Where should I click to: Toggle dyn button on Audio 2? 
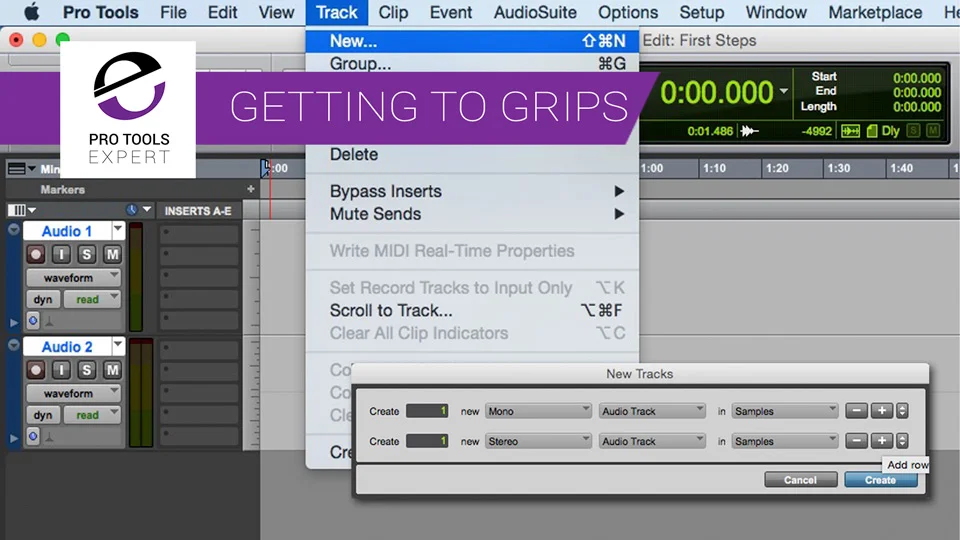pyautogui.click(x=43, y=415)
